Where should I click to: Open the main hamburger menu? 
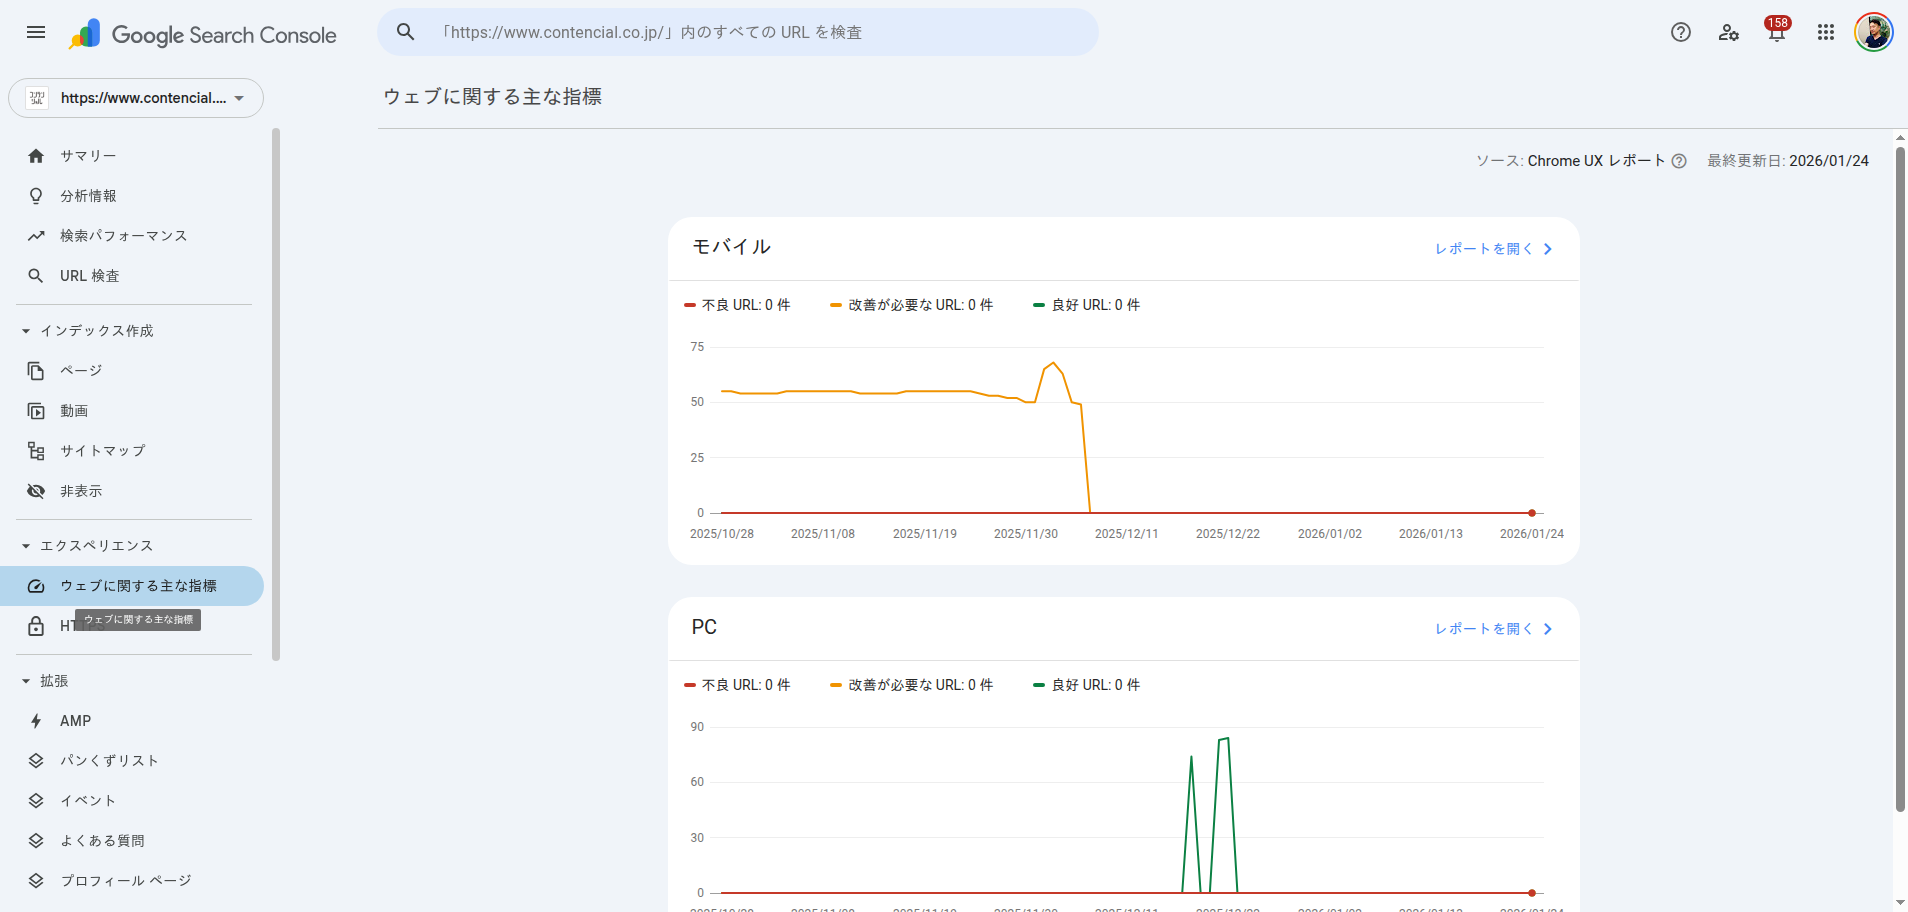36,32
